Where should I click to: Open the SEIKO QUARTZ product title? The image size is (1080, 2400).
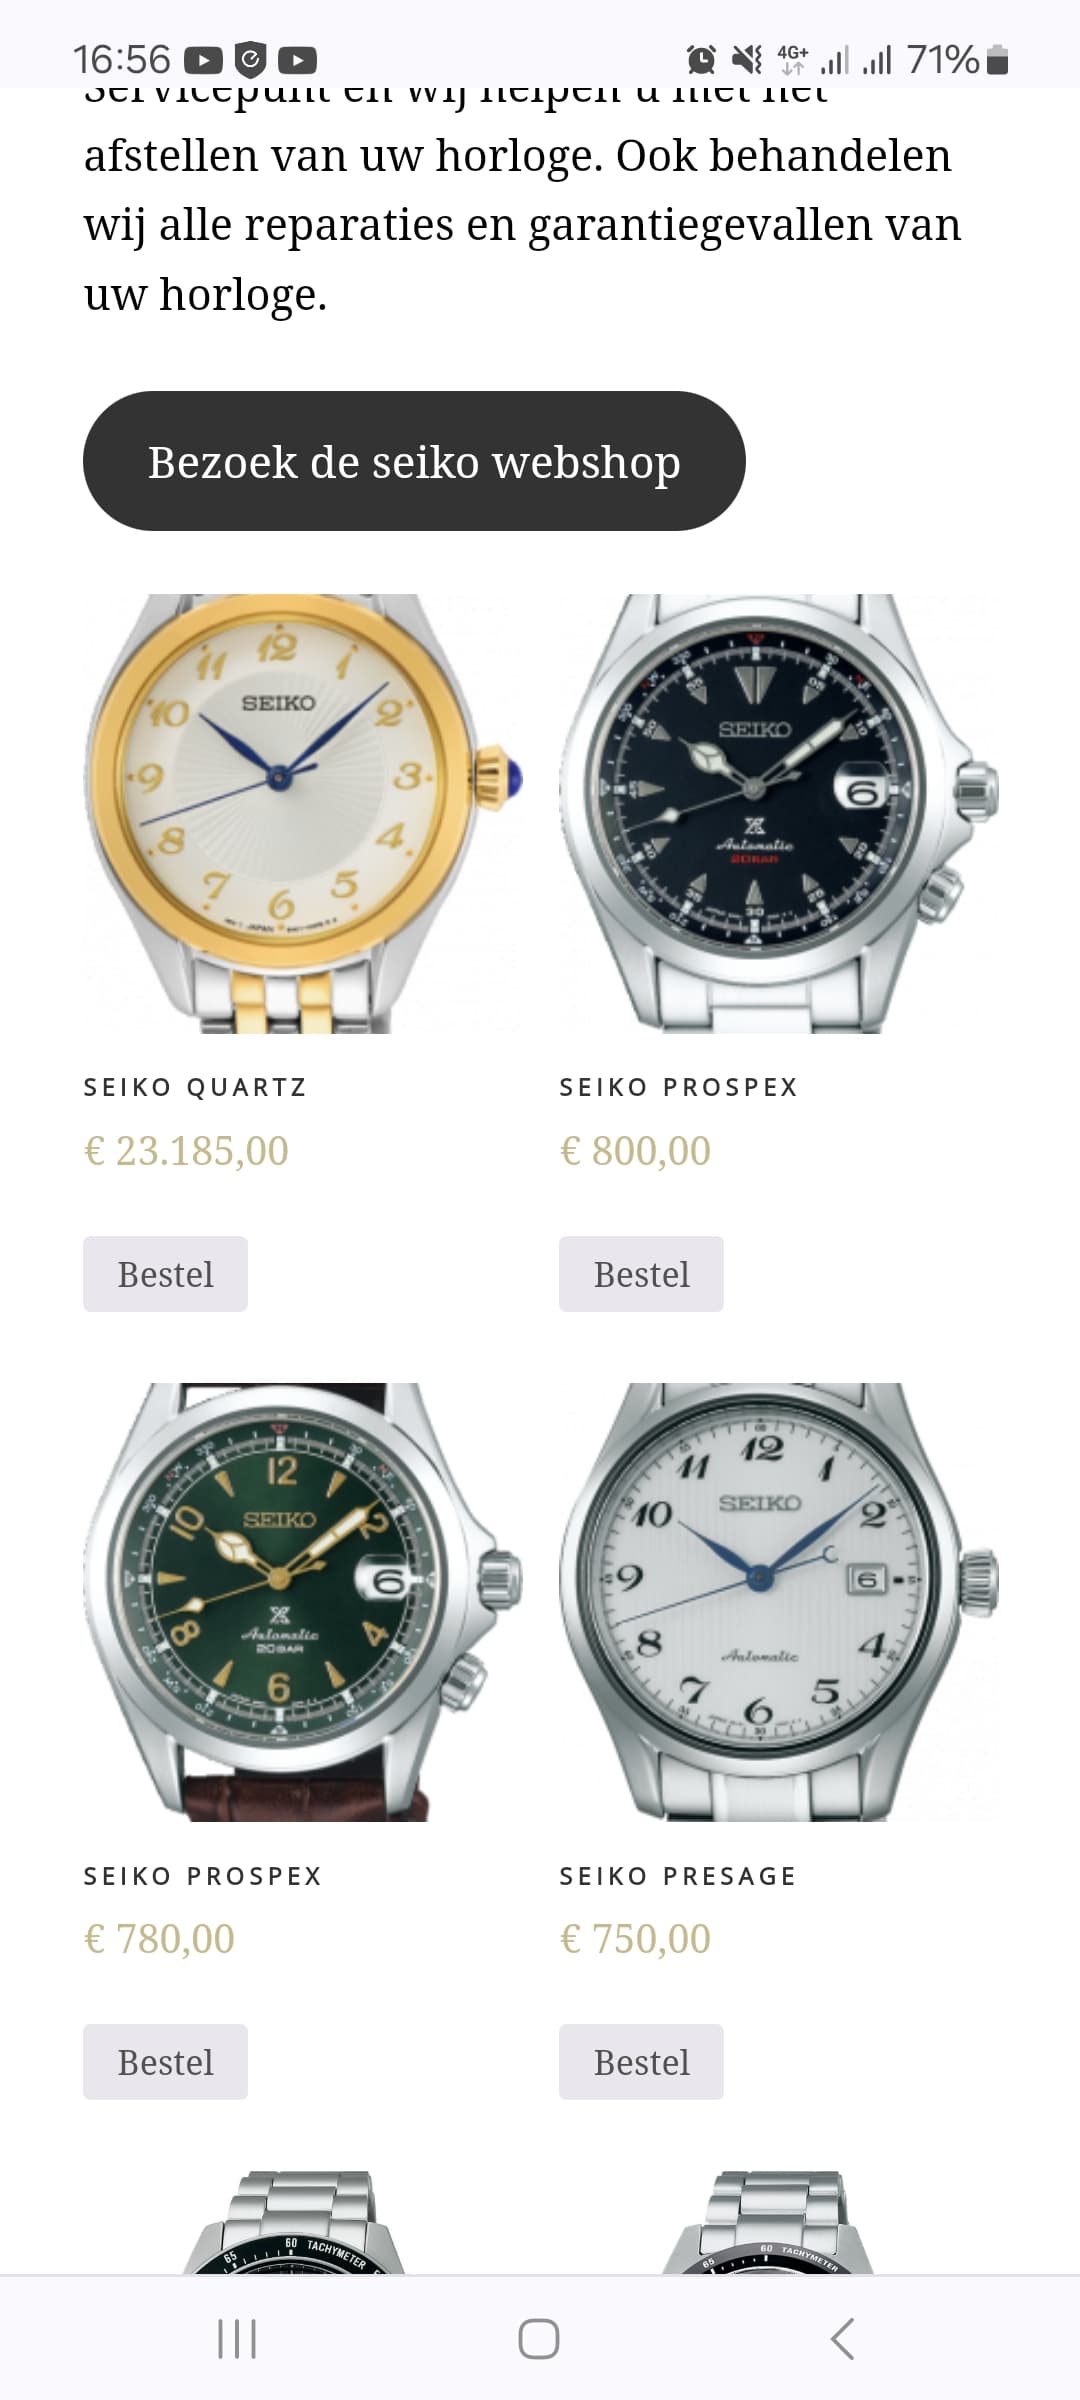[x=195, y=1087]
